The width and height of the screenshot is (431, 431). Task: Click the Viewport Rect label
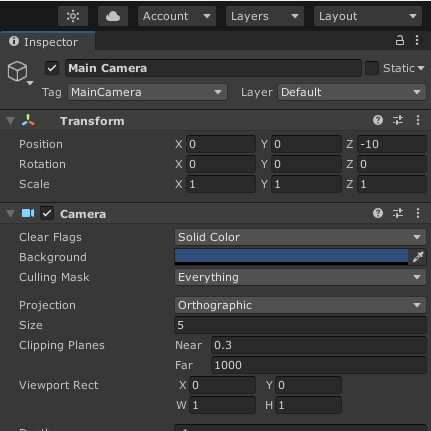59,385
